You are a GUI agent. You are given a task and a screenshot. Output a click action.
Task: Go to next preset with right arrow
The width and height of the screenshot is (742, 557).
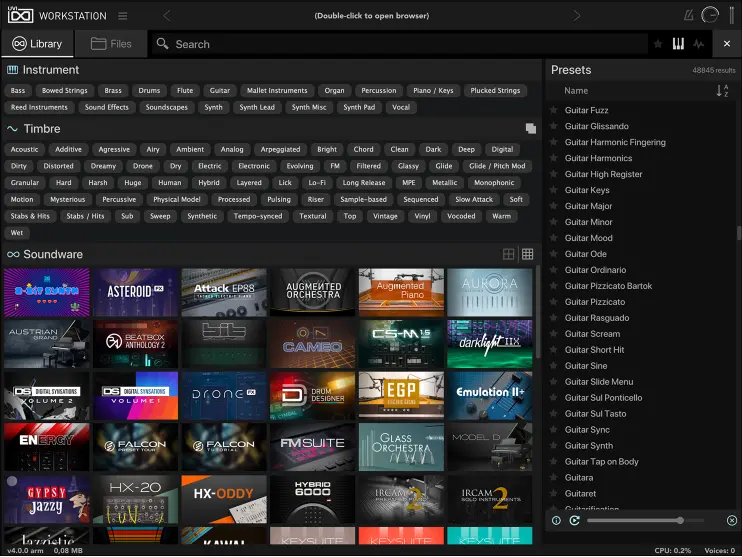577,16
